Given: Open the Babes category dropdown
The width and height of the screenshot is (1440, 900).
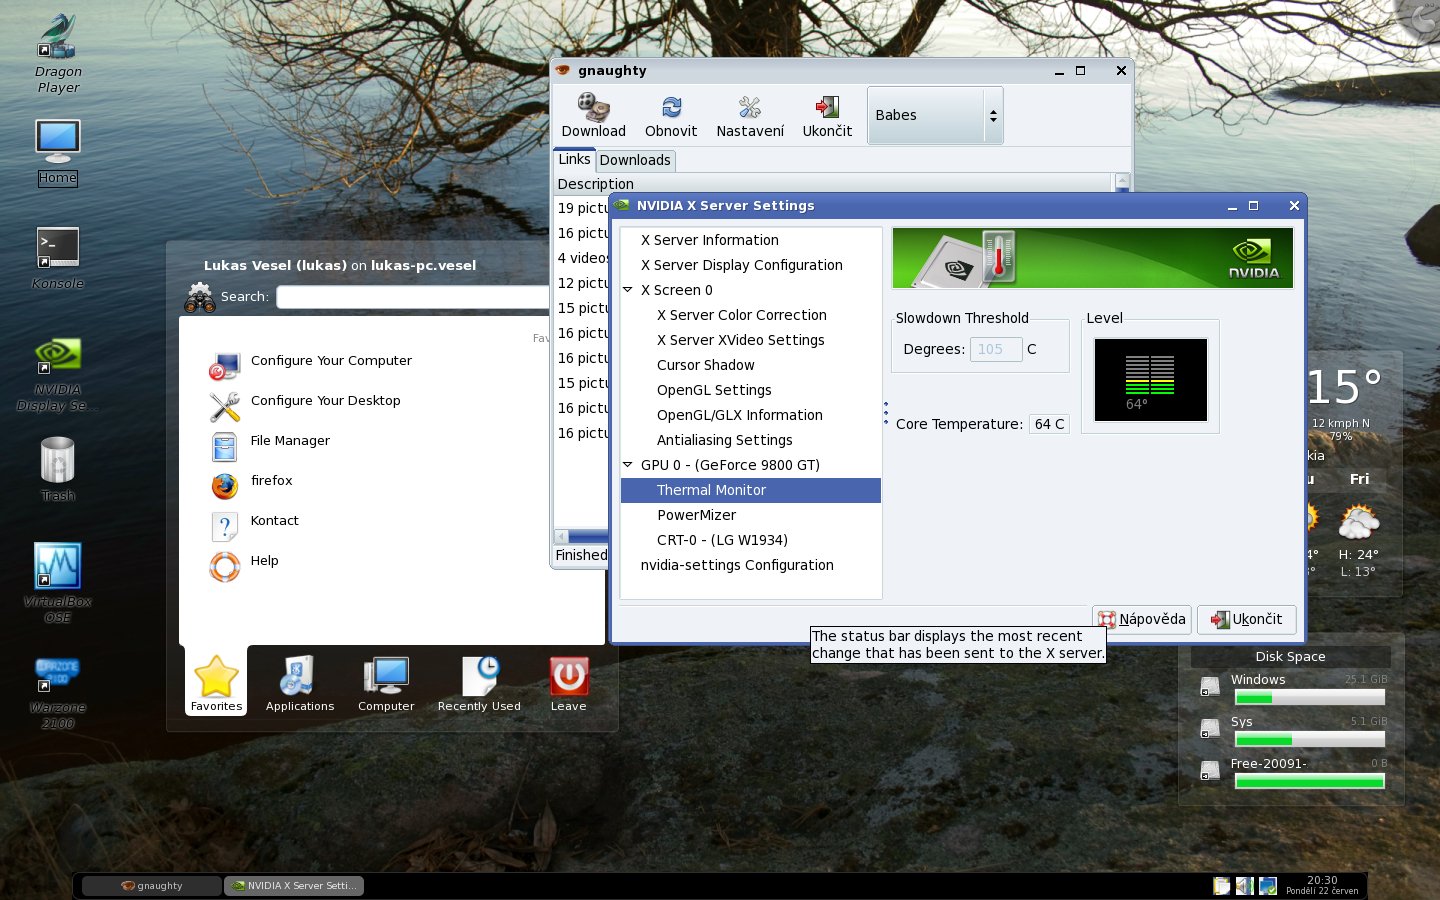Looking at the screenshot, I should (x=935, y=115).
